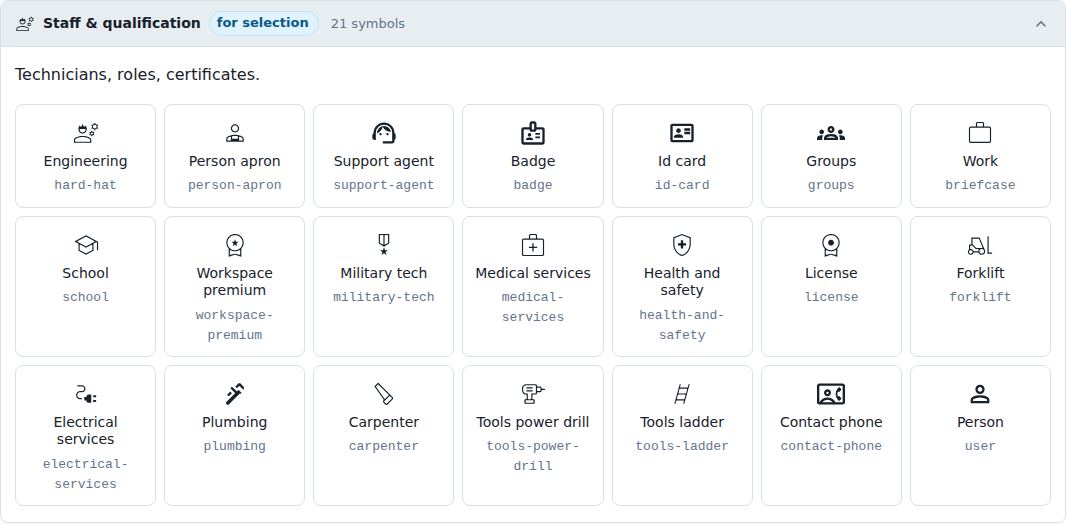Choose the Person user icon
The height and width of the screenshot is (524, 1066).
pos(980,394)
